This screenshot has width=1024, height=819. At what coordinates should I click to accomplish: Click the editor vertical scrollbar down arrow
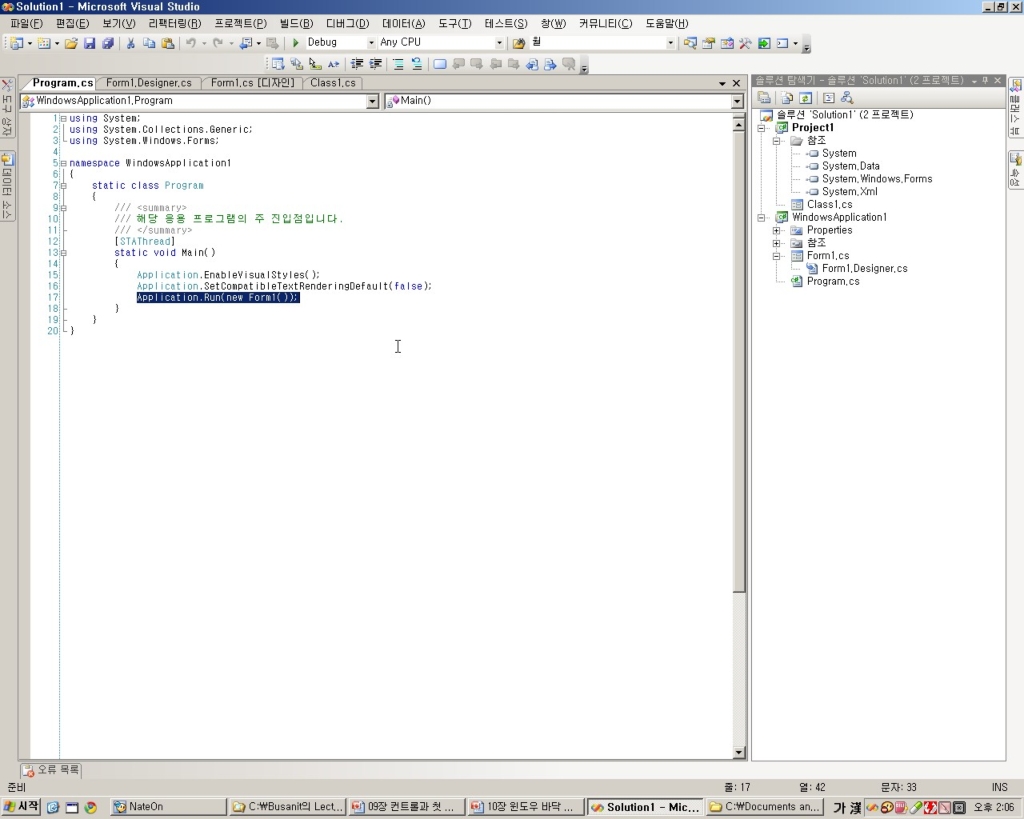(739, 752)
